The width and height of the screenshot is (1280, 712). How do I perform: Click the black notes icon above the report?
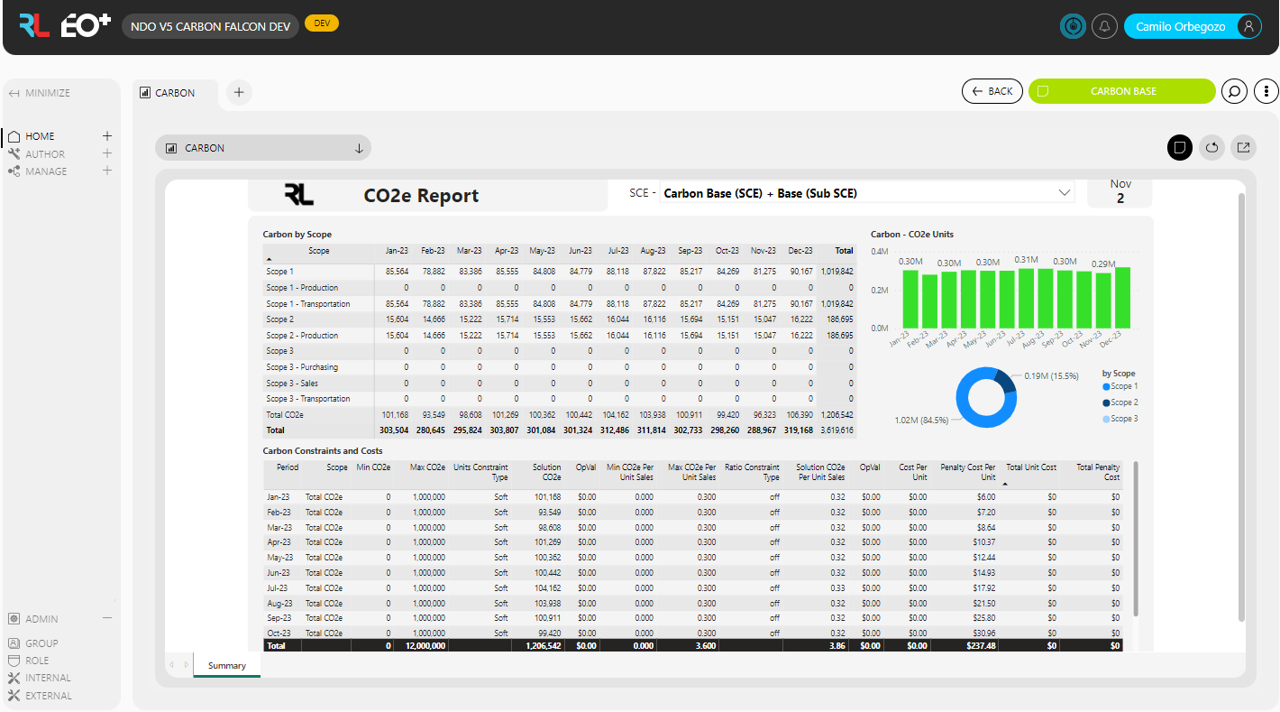point(1180,147)
